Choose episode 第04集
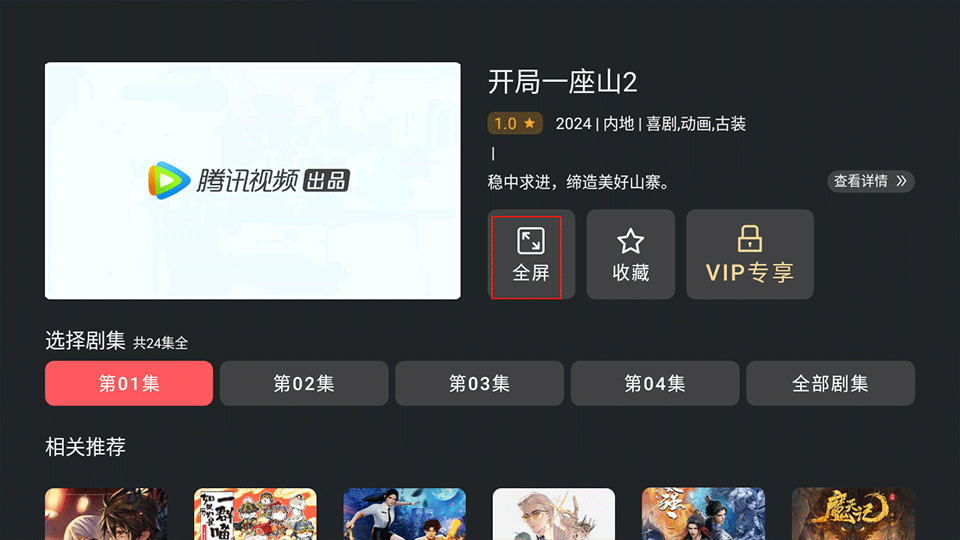This screenshot has width=960, height=540. click(654, 383)
